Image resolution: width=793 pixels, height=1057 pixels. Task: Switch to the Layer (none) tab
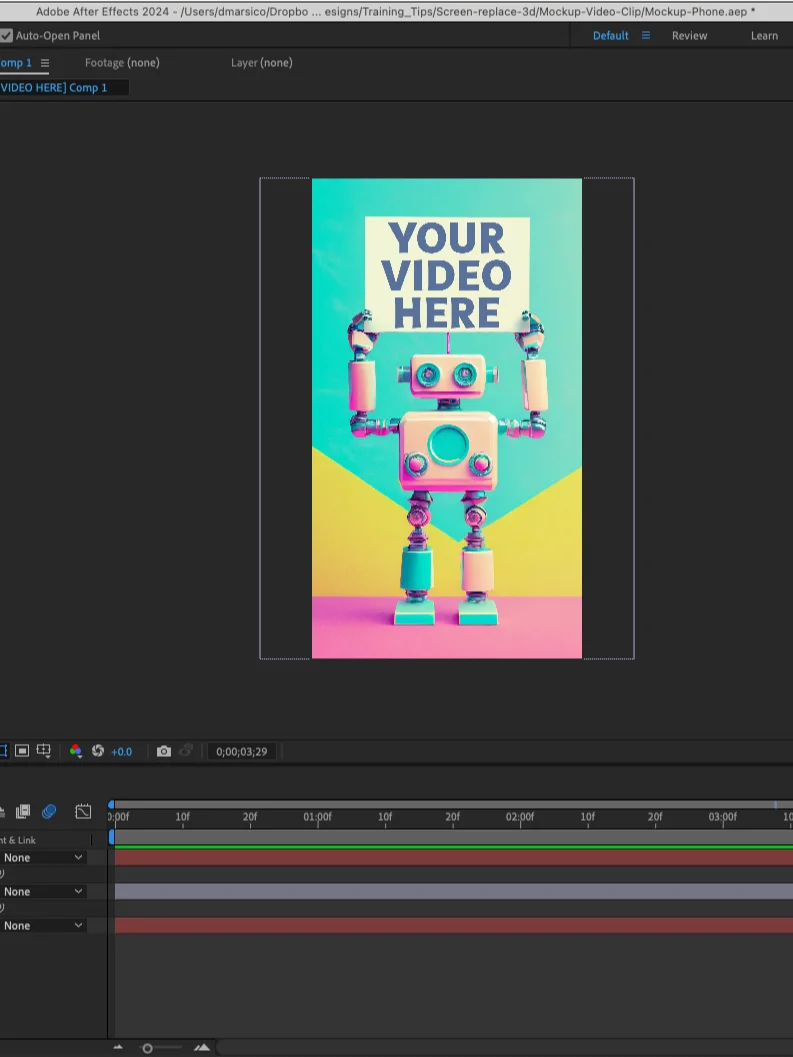coord(262,63)
